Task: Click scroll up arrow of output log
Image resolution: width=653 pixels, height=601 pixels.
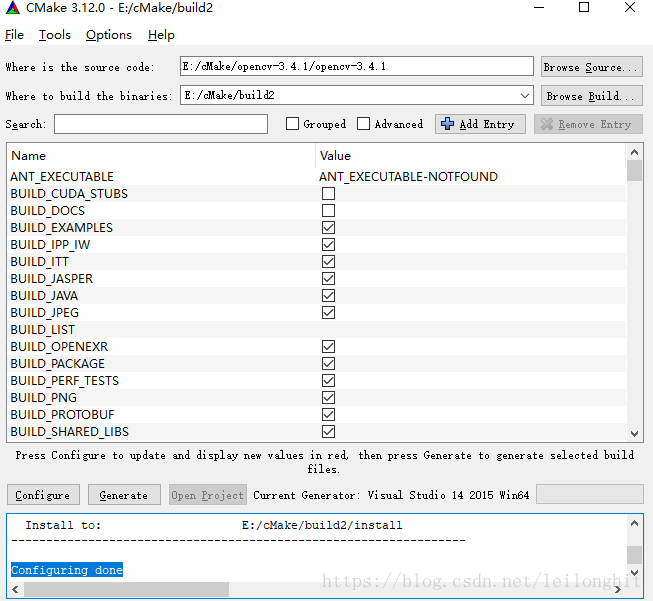Action: click(x=634, y=523)
